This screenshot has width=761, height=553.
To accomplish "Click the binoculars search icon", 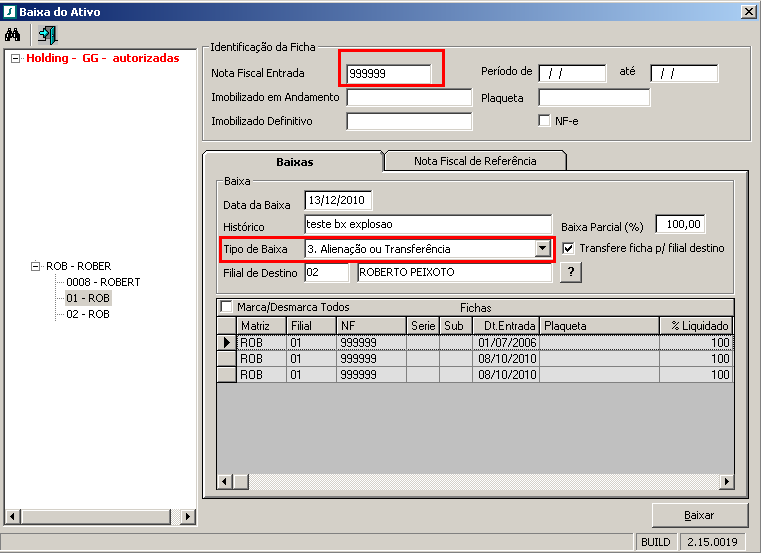I will coord(14,34).
